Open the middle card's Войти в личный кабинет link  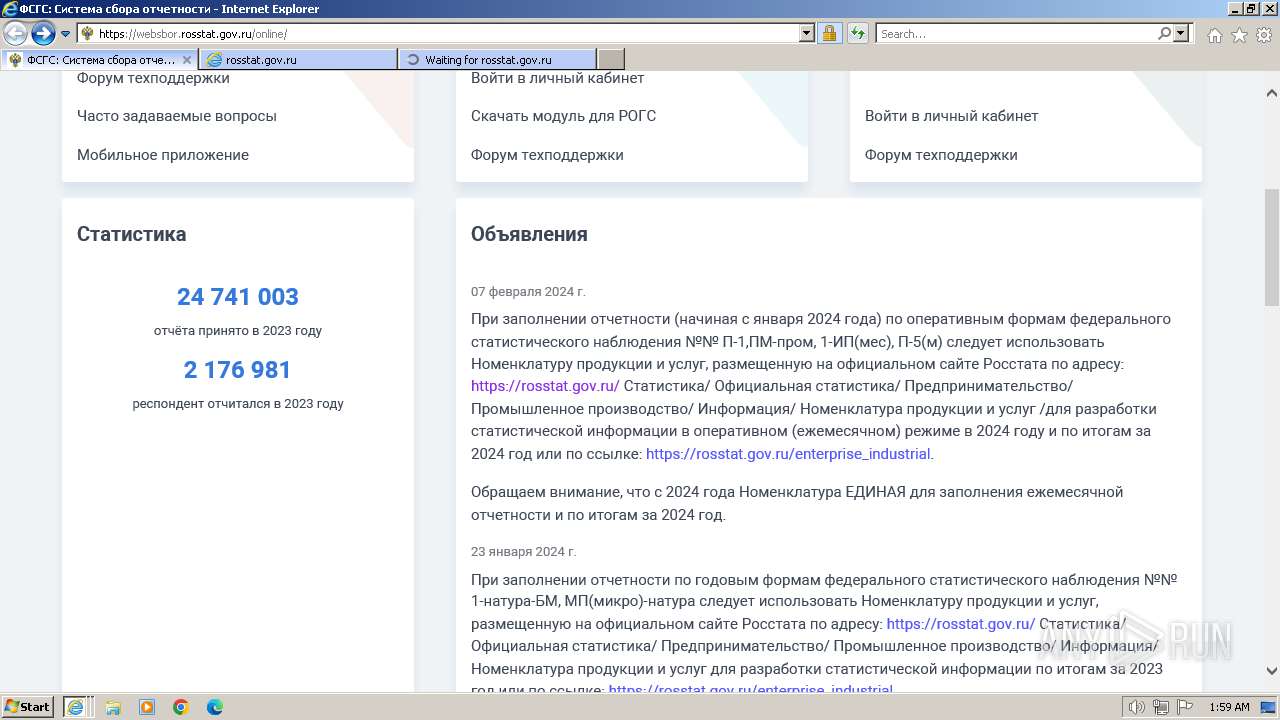click(558, 78)
